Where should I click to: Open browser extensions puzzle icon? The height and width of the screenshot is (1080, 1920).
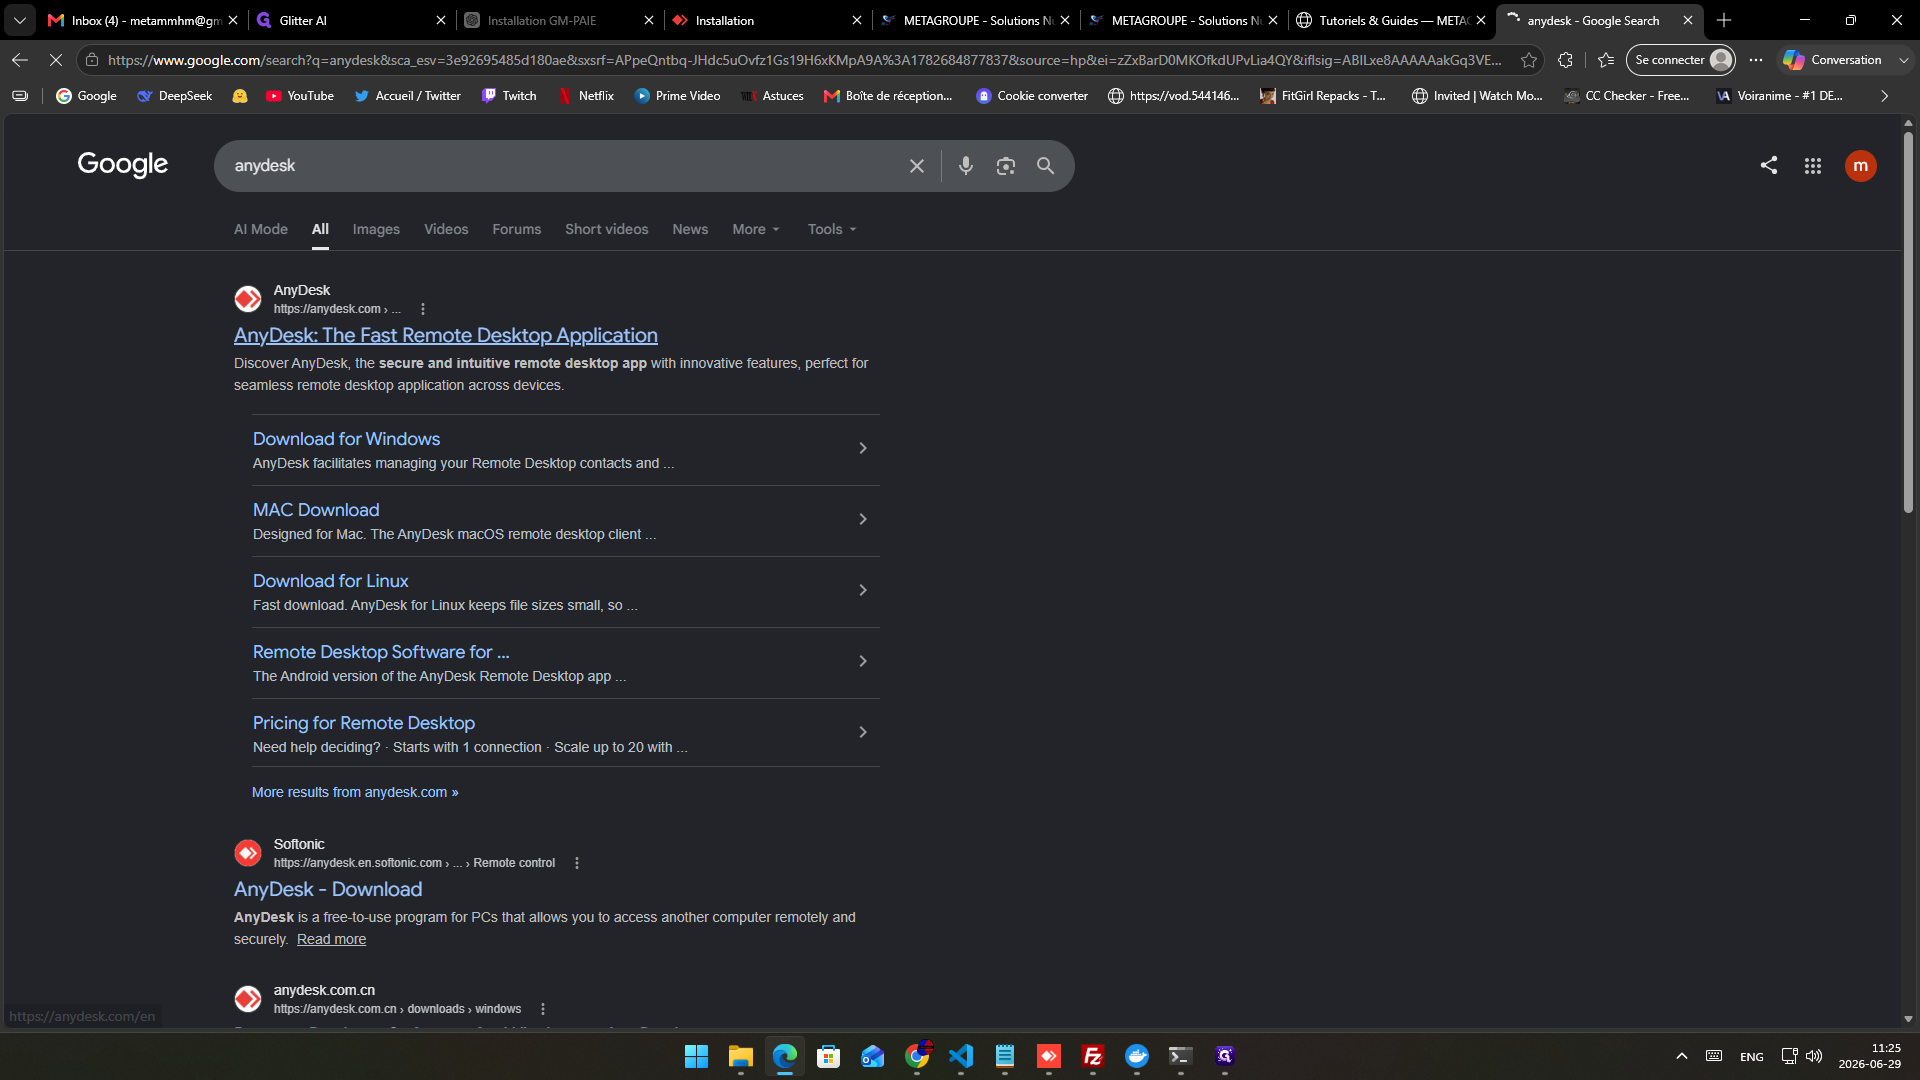(1565, 60)
